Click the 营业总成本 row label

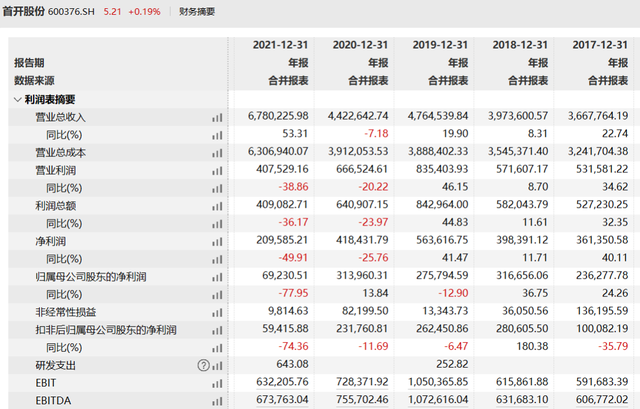pyautogui.click(x=60, y=153)
